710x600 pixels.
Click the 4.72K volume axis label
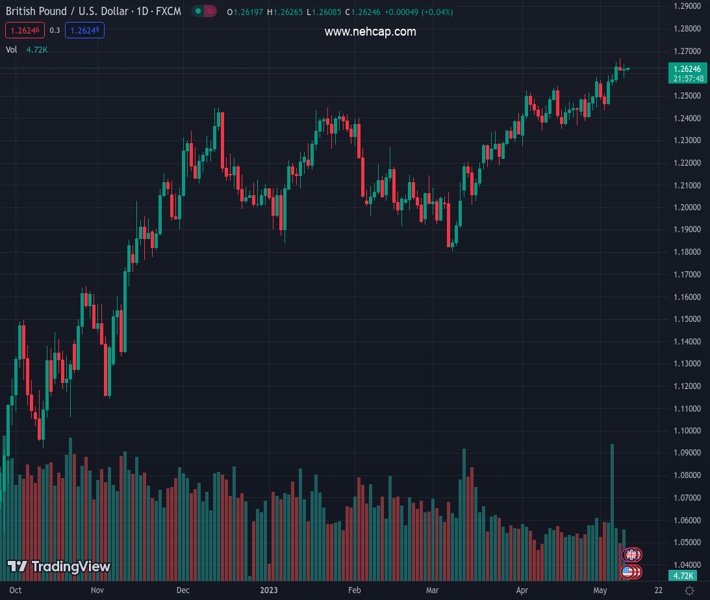click(684, 576)
